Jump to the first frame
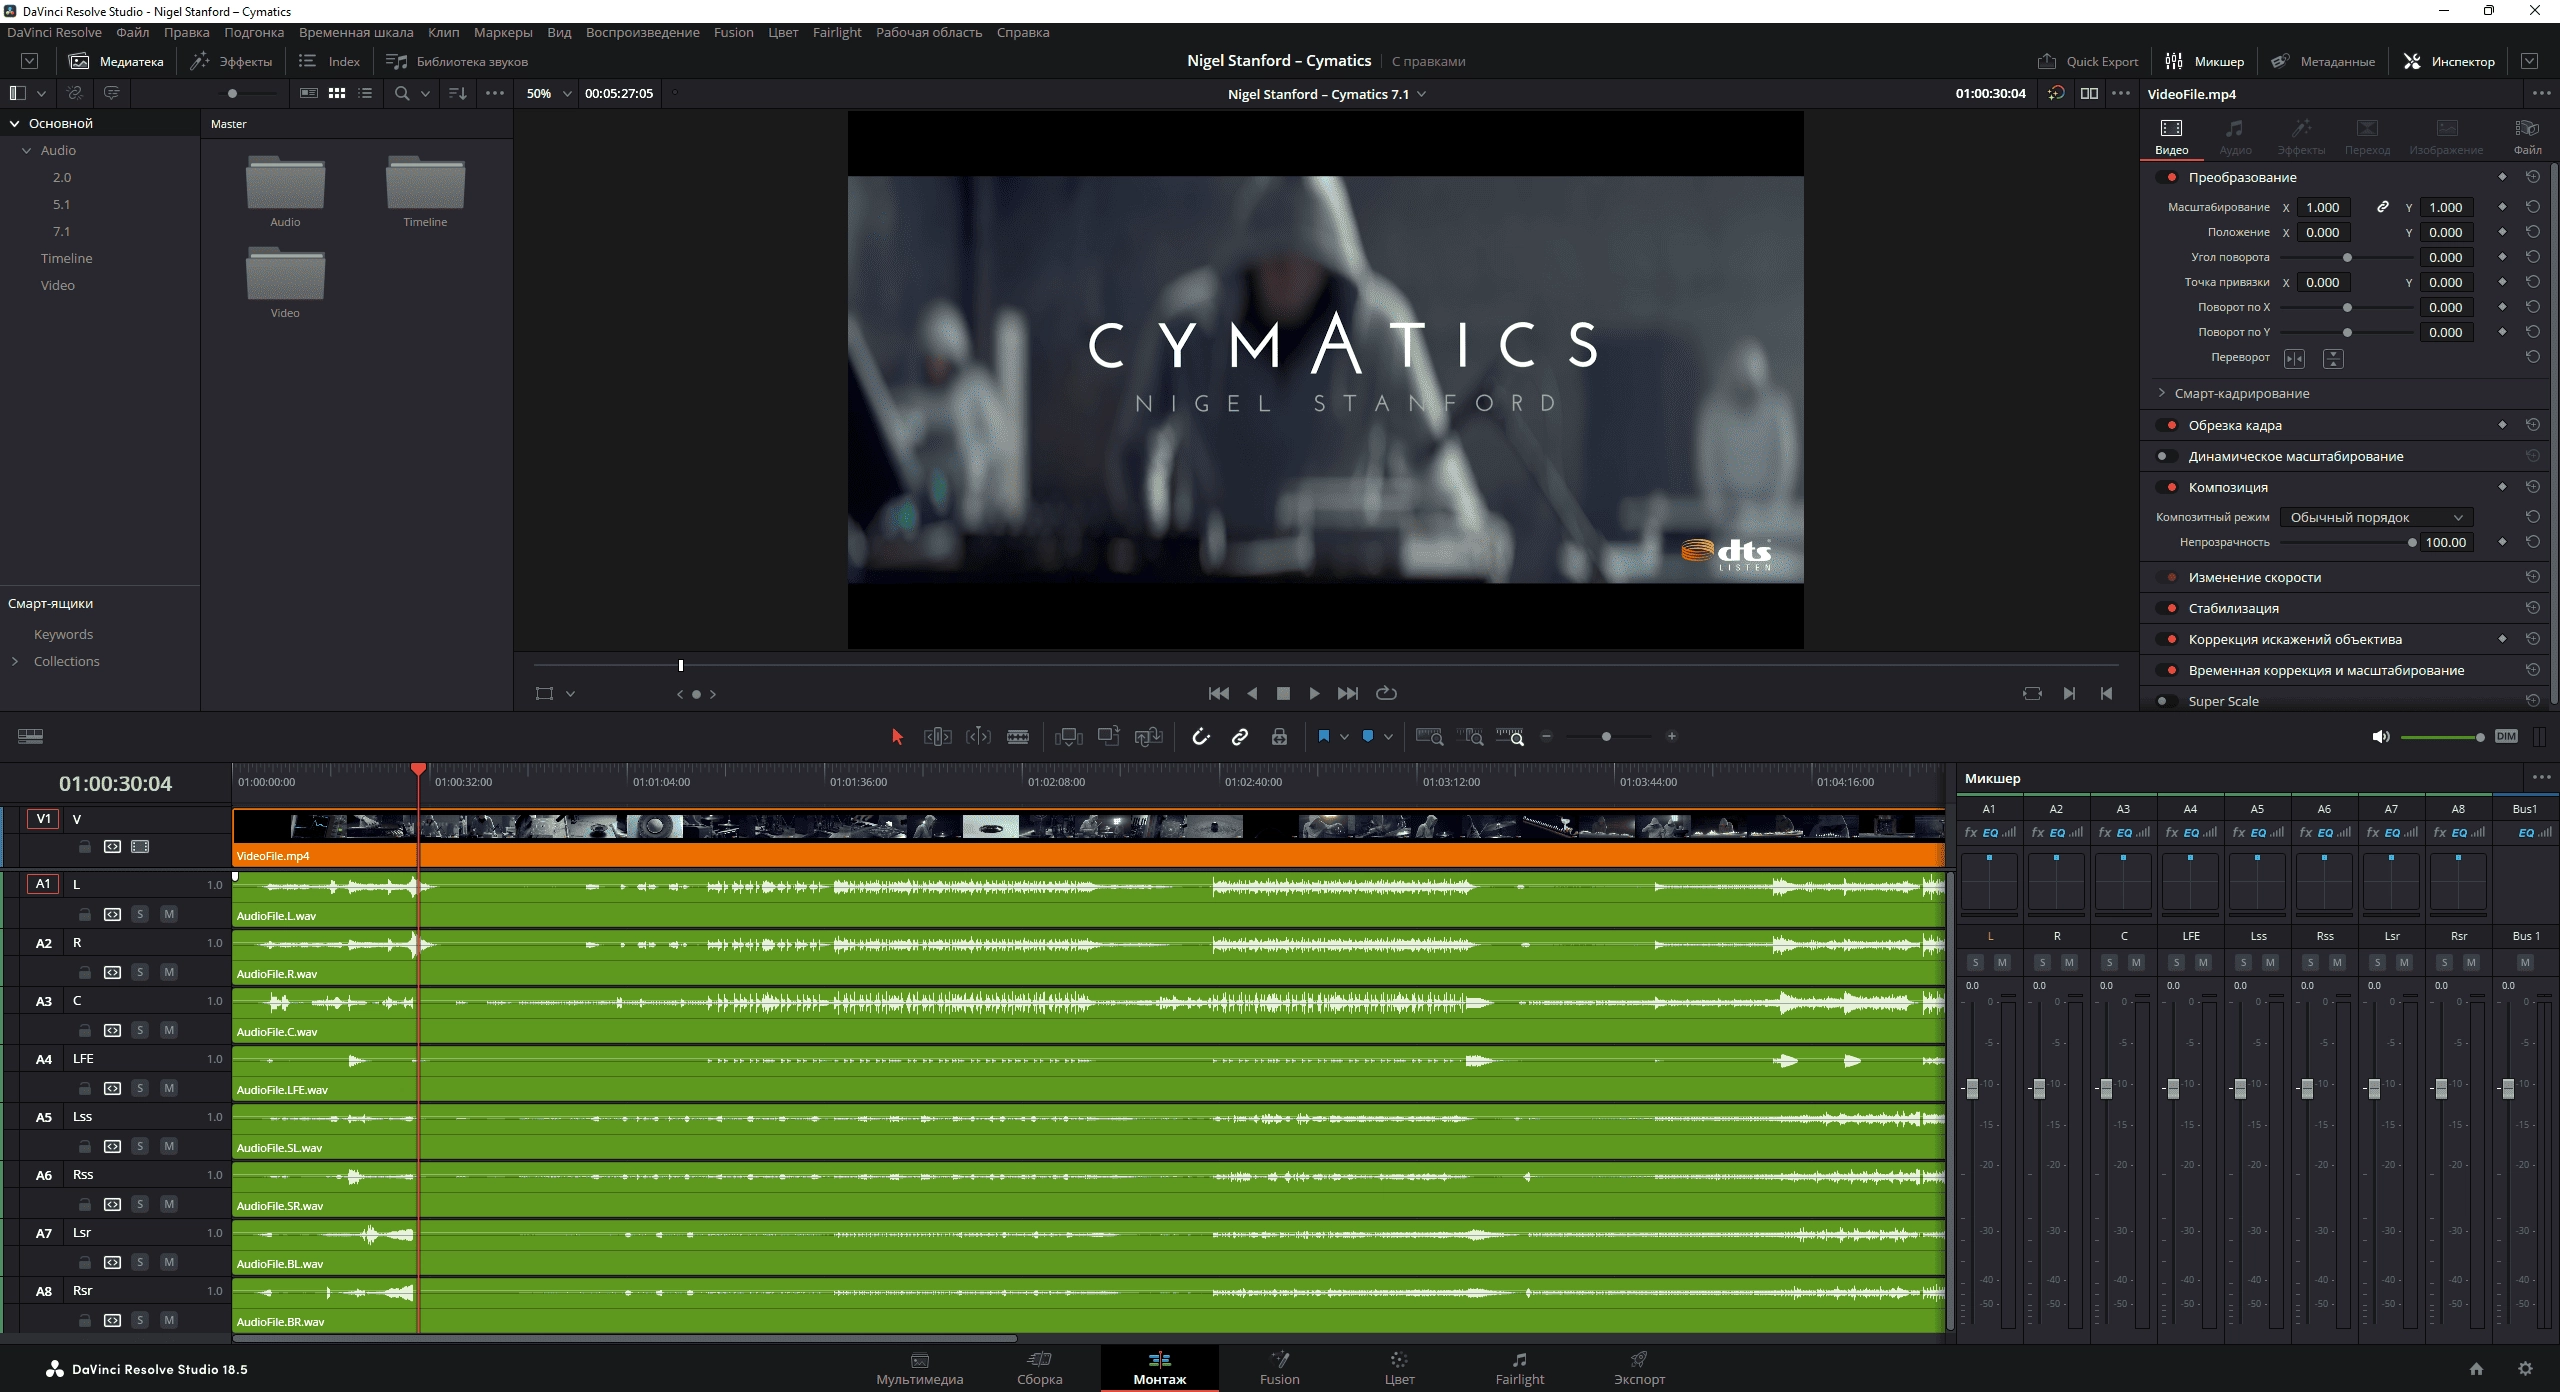 [1219, 693]
